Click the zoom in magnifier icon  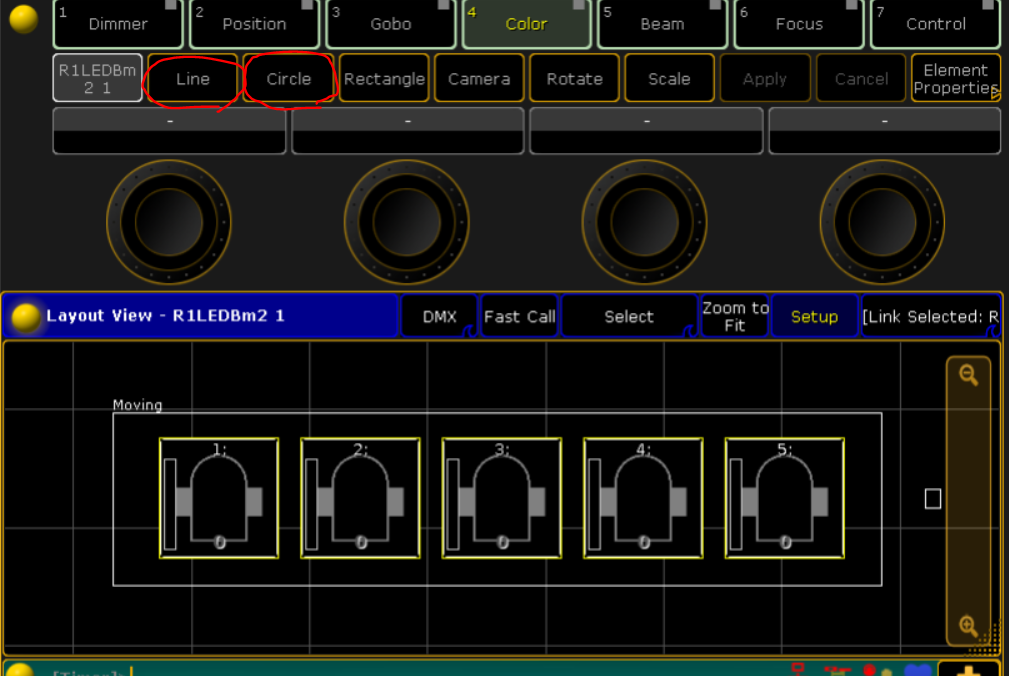click(968, 625)
